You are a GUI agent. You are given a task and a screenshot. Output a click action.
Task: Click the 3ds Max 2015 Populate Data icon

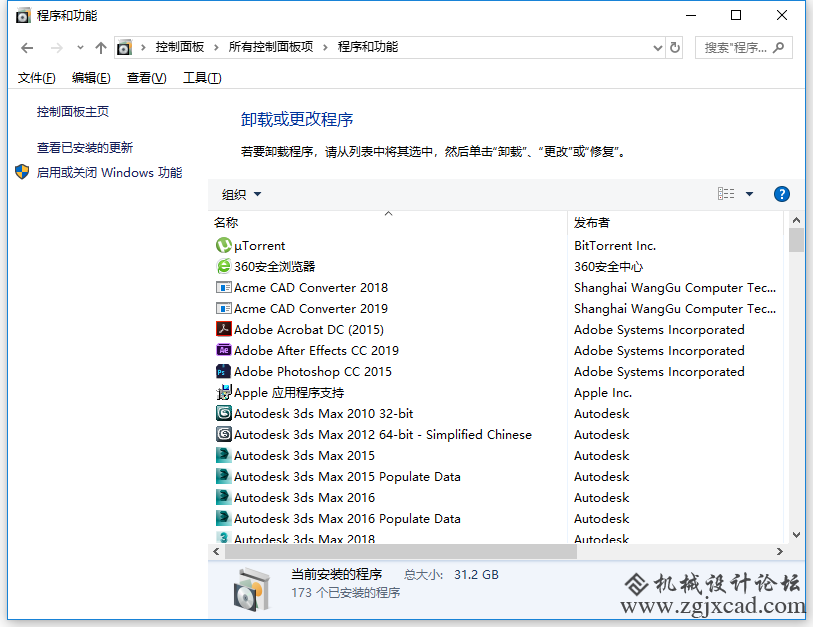point(223,477)
